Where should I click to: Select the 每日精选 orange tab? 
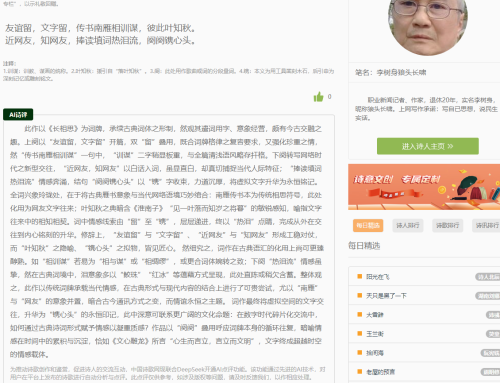tap(368, 225)
